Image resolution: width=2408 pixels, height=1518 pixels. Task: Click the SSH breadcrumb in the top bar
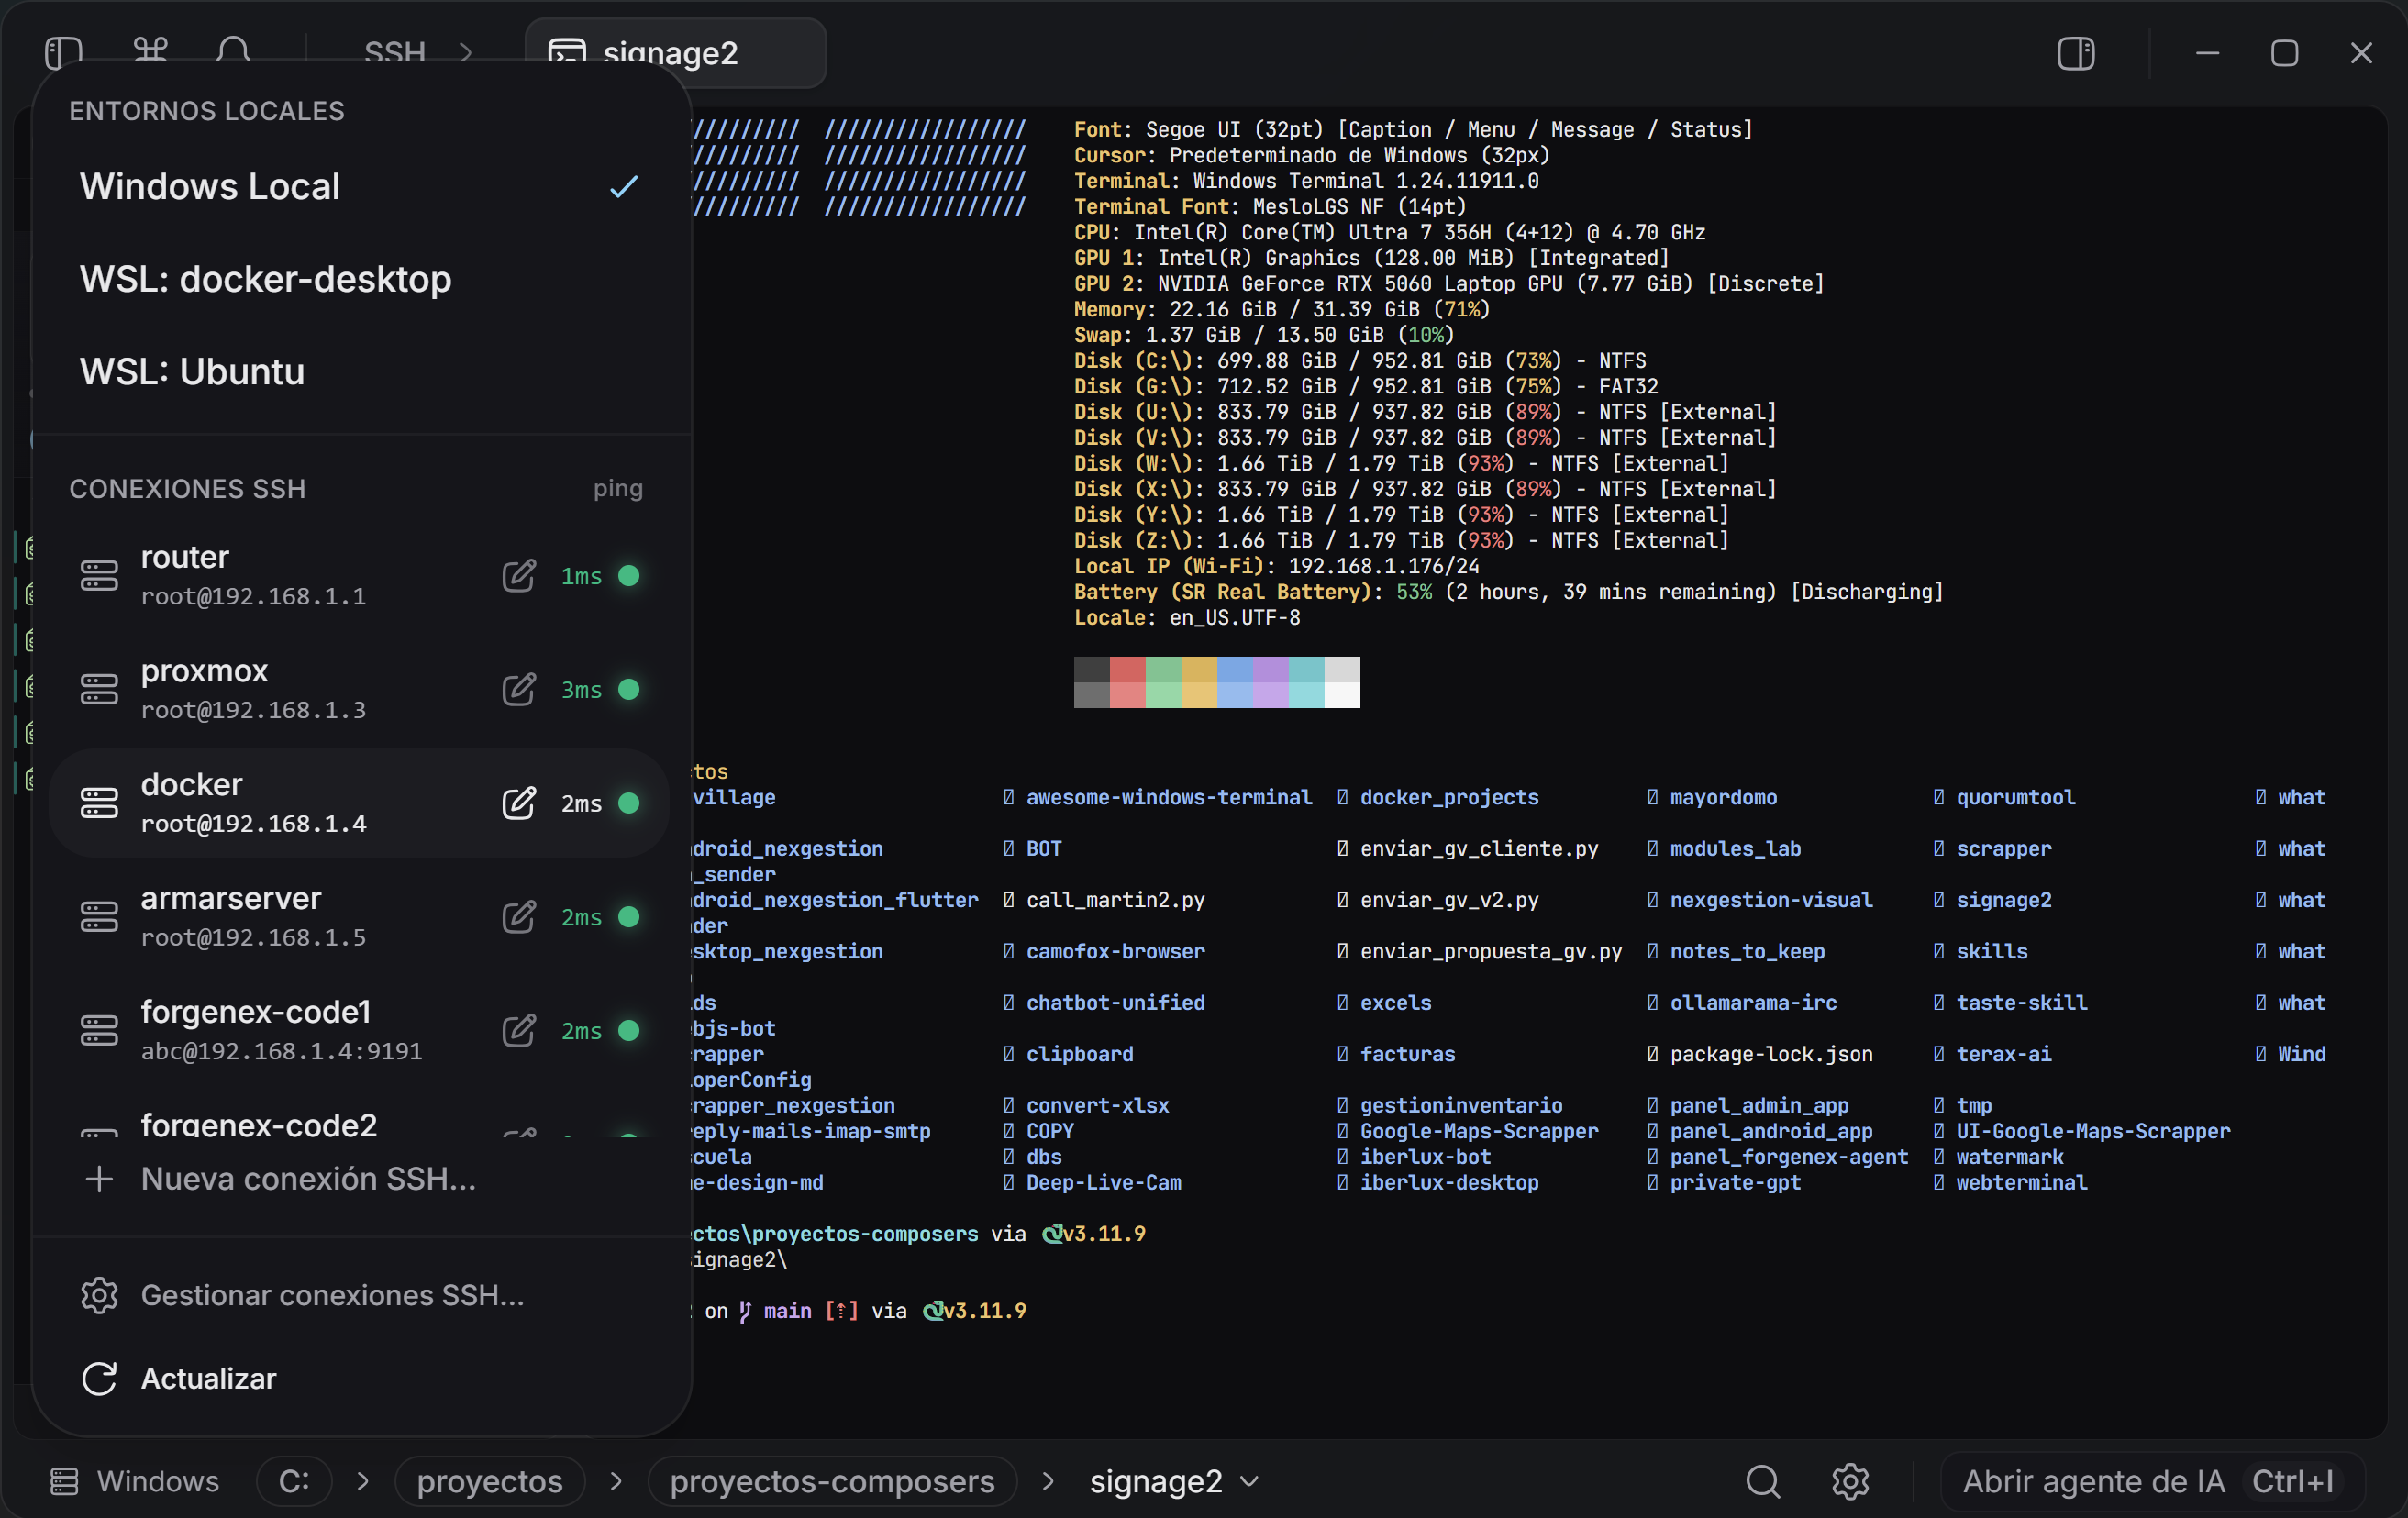(x=395, y=52)
